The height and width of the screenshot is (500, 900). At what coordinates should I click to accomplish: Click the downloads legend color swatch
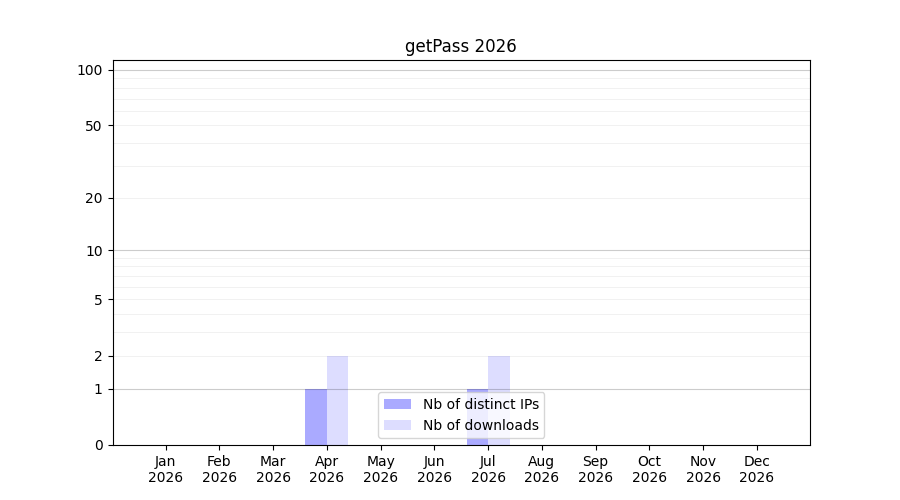(397, 425)
